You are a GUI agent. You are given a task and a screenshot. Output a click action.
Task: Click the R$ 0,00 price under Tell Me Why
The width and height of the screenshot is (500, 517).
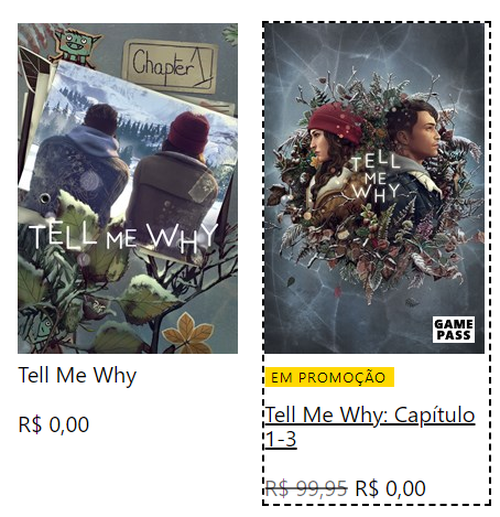click(x=54, y=425)
